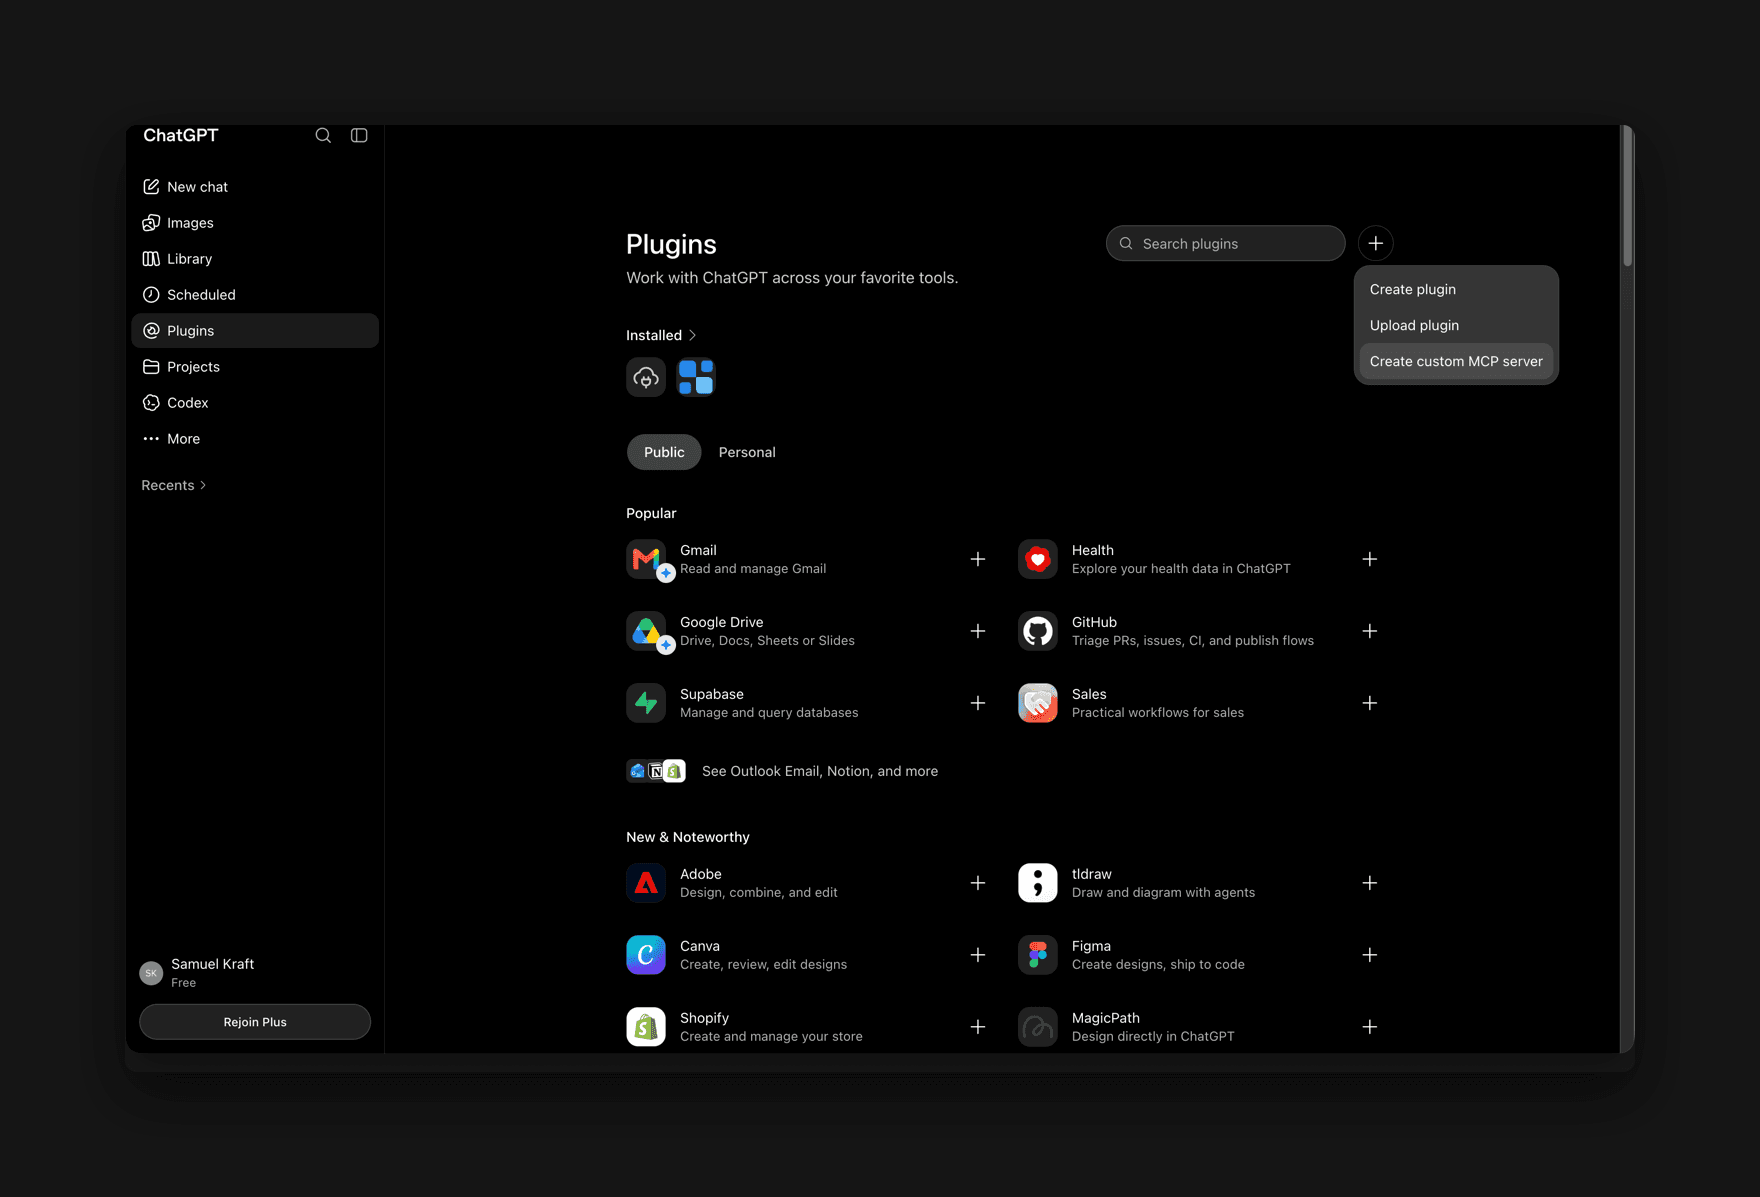Open the installed cloud-sync plugin icon

tap(646, 377)
